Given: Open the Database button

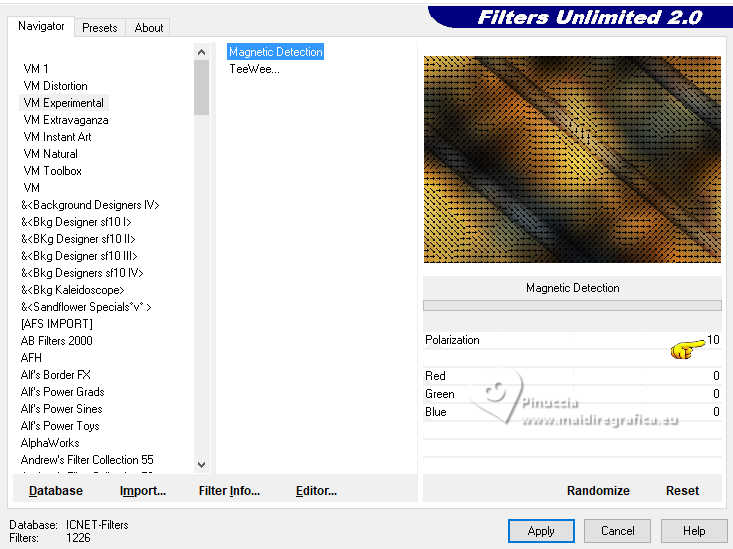Looking at the screenshot, I should (56, 491).
